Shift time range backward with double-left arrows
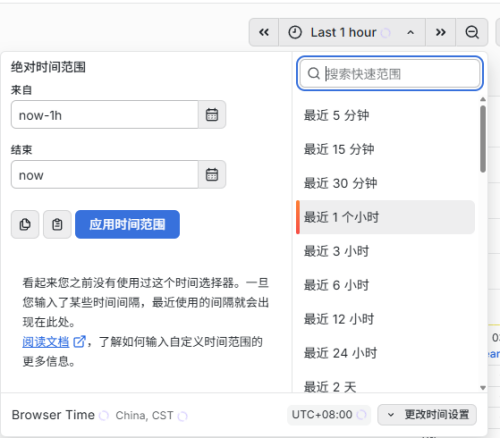 pos(264,32)
